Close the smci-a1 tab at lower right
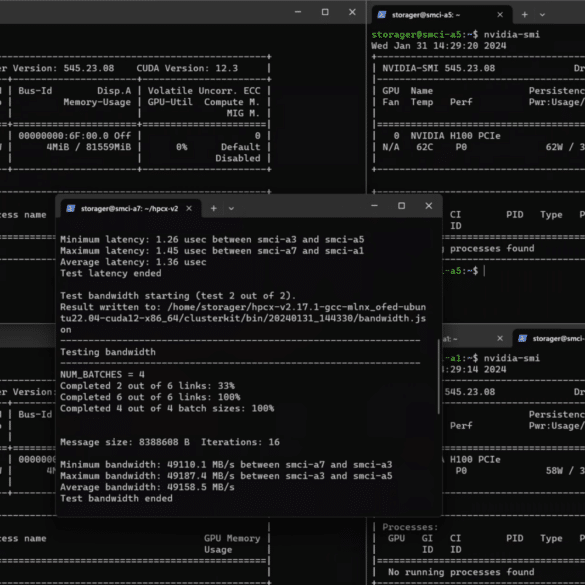Screen dimensions: 585x585 (x=500, y=338)
